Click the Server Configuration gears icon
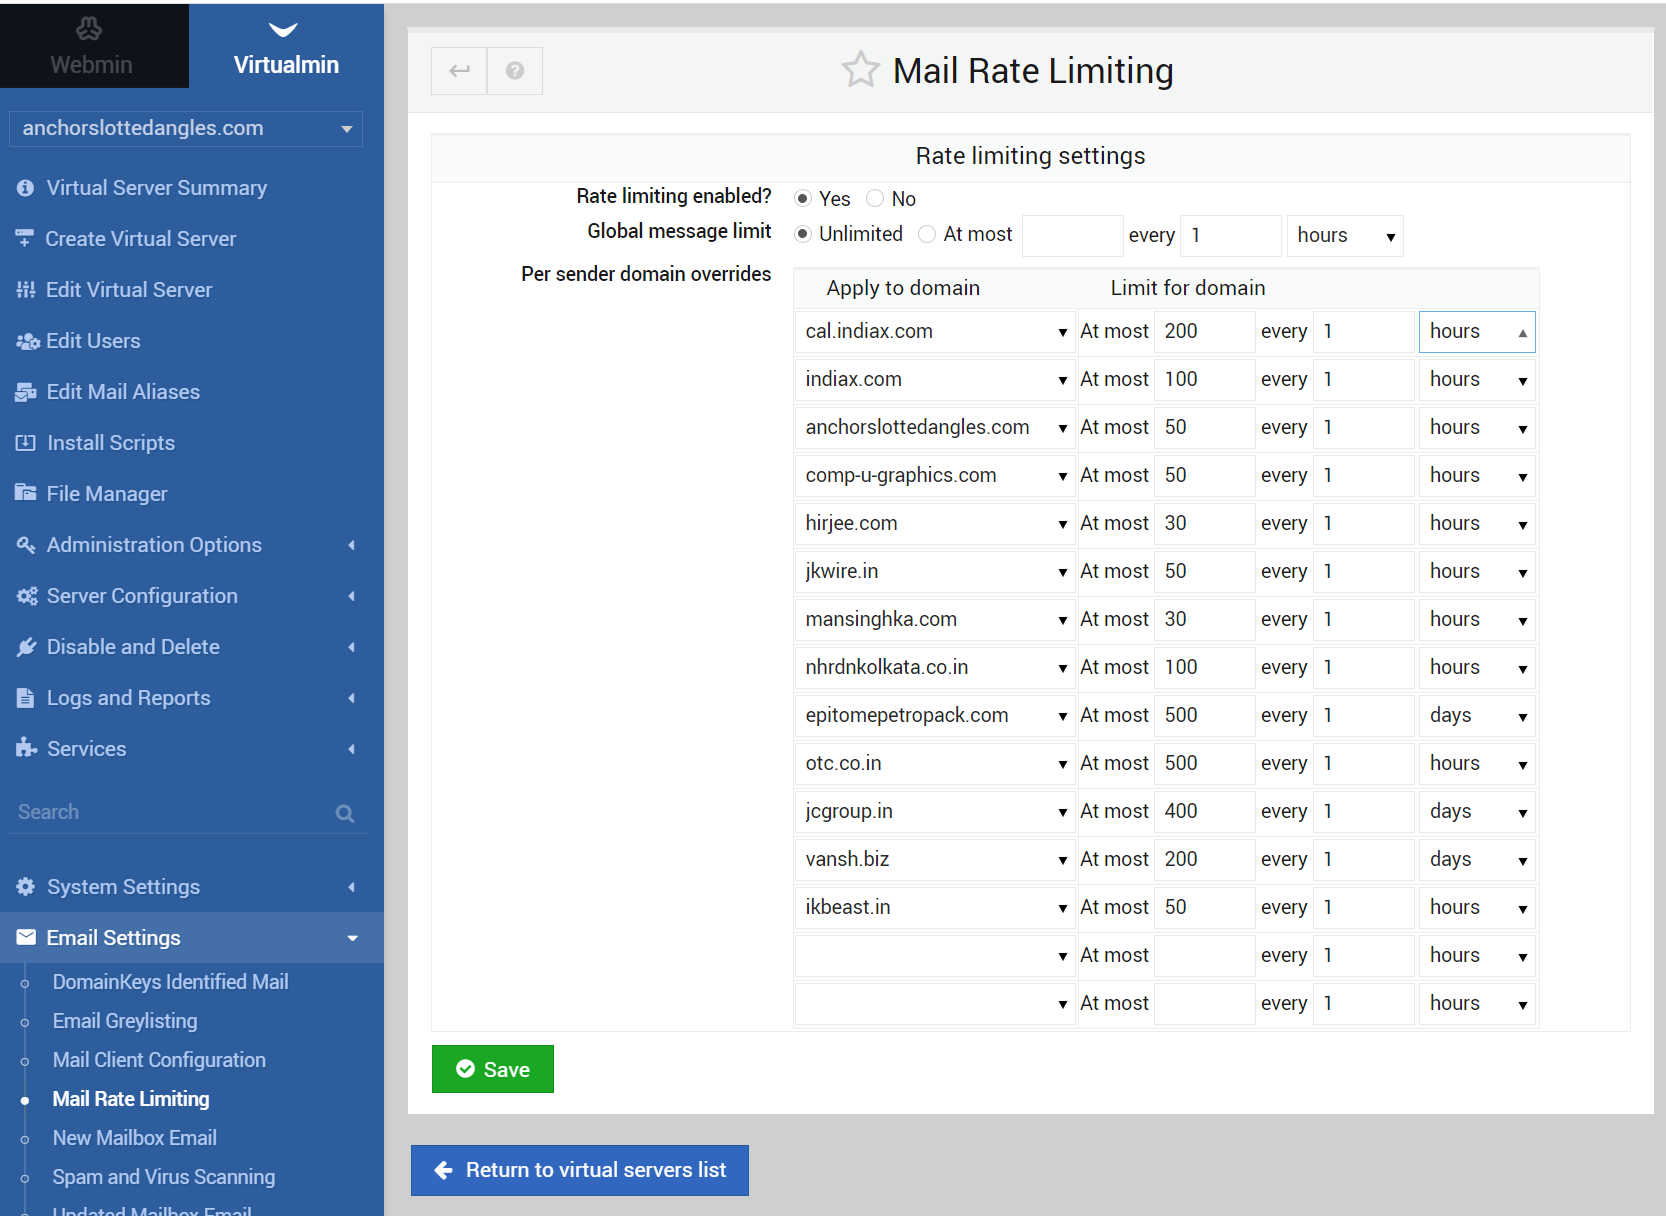 click(x=27, y=596)
